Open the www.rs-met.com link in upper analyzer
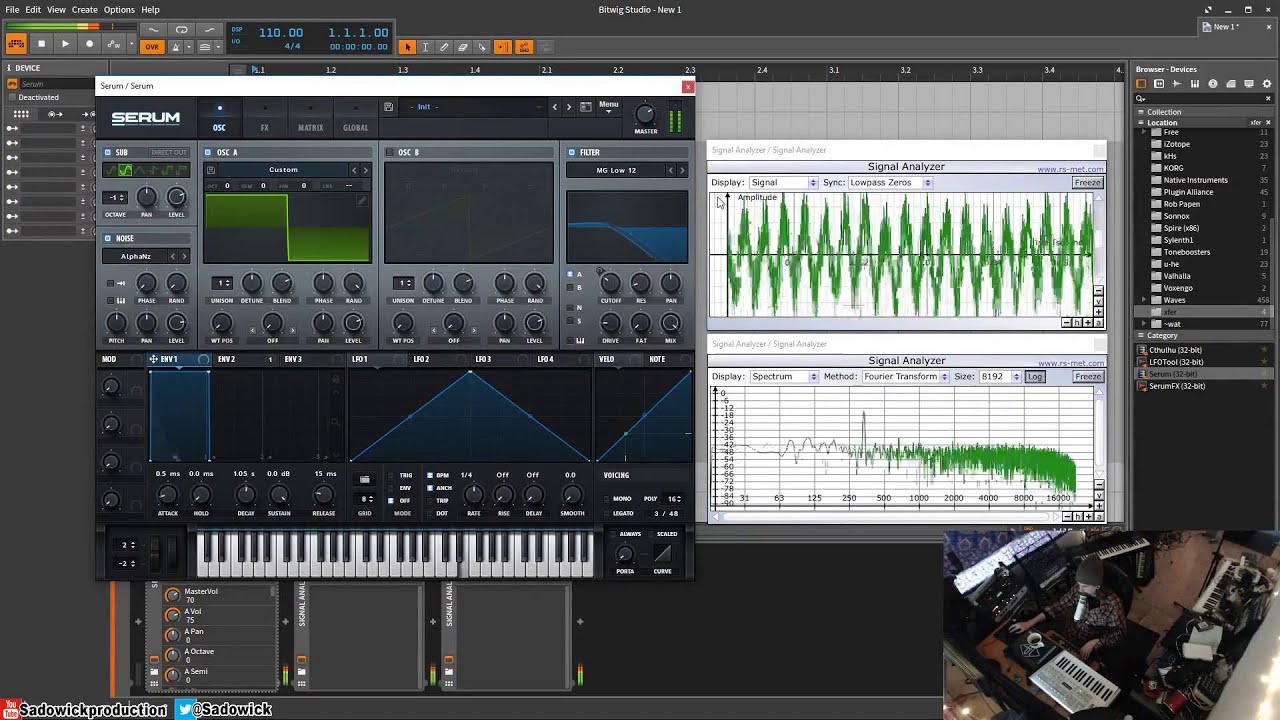Viewport: 1280px width, 720px height. [1070, 169]
